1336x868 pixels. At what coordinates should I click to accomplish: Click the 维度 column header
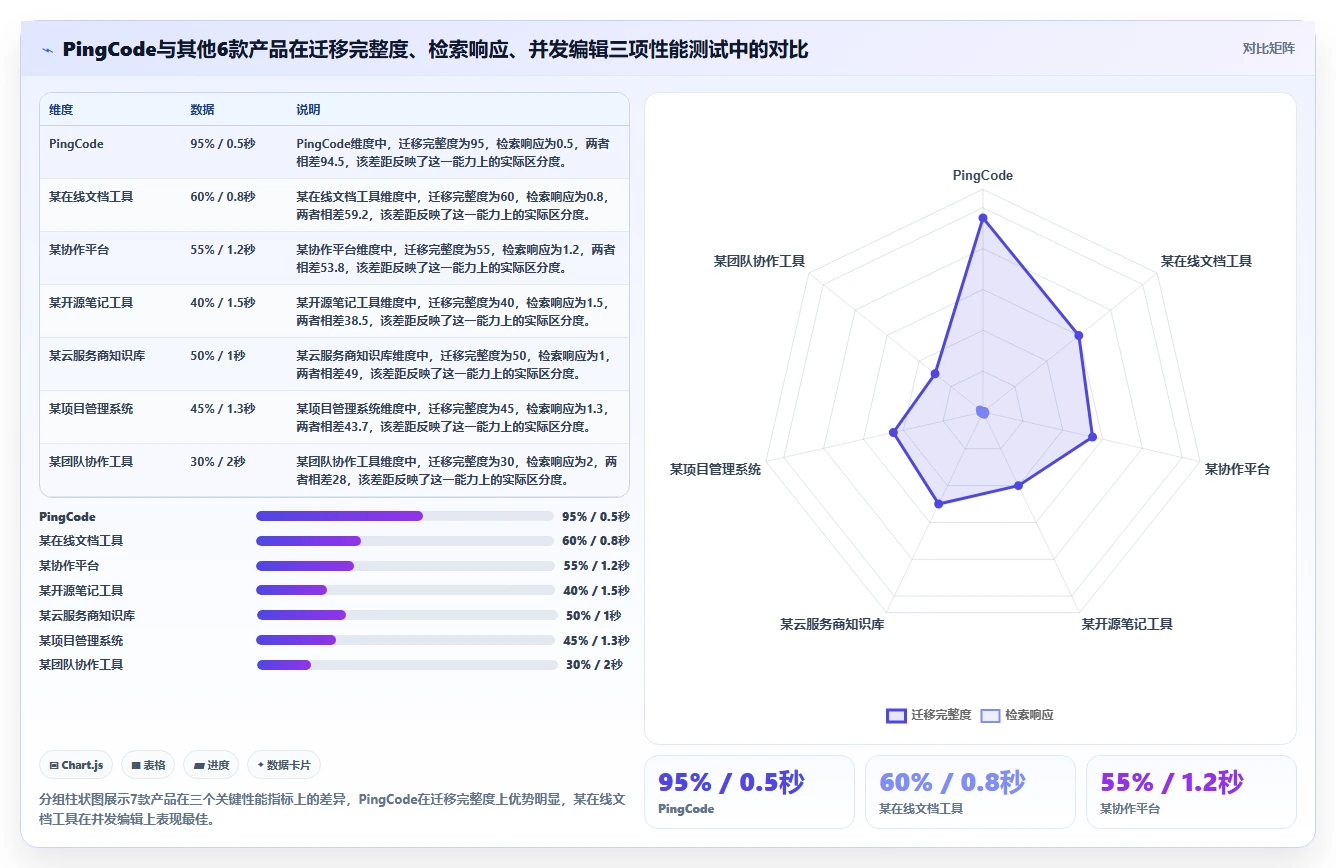pos(61,110)
